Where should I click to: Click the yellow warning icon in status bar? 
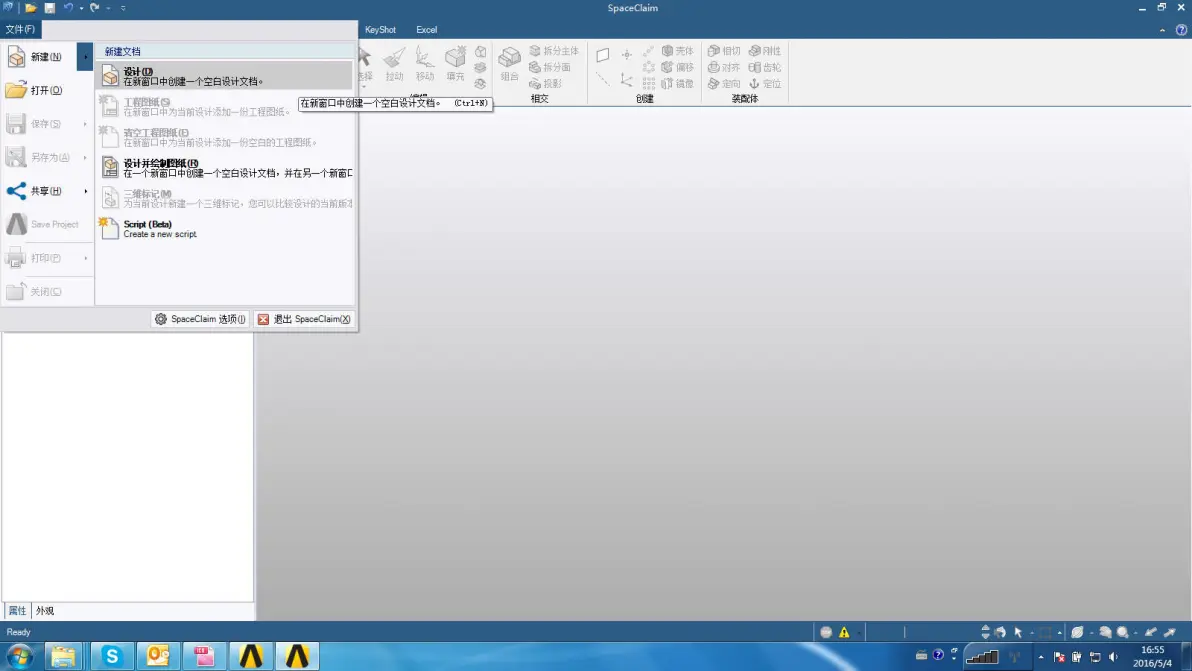click(844, 632)
